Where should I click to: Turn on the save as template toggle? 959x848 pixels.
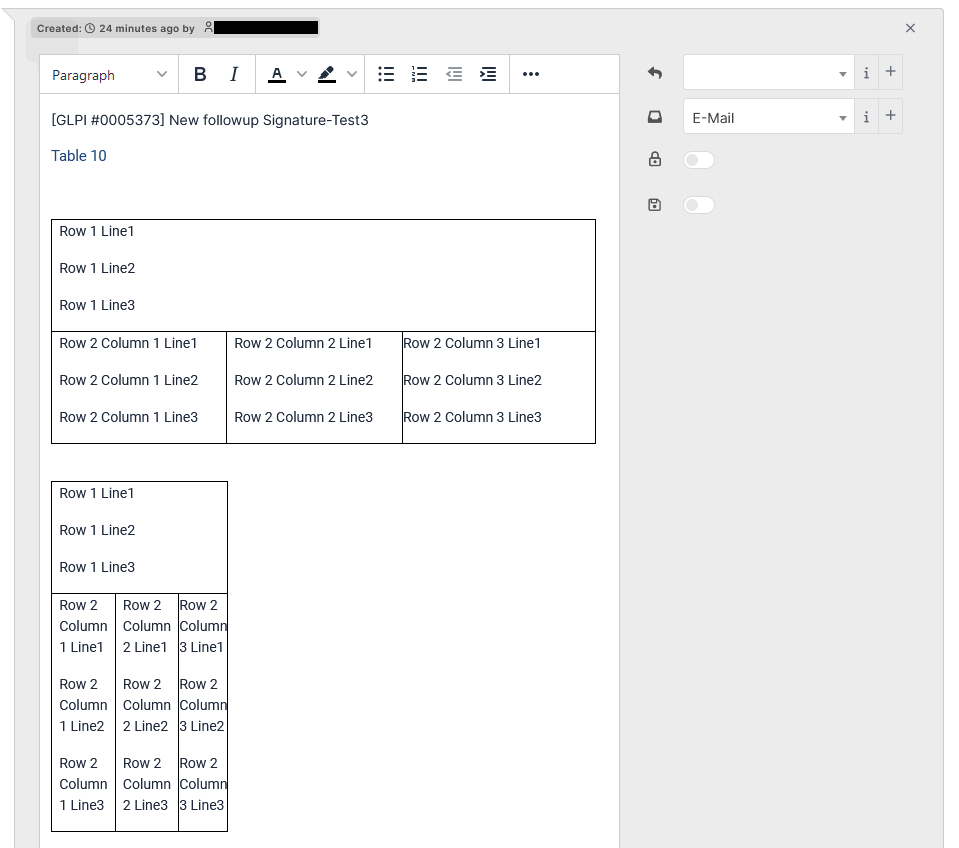(x=698, y=205)
